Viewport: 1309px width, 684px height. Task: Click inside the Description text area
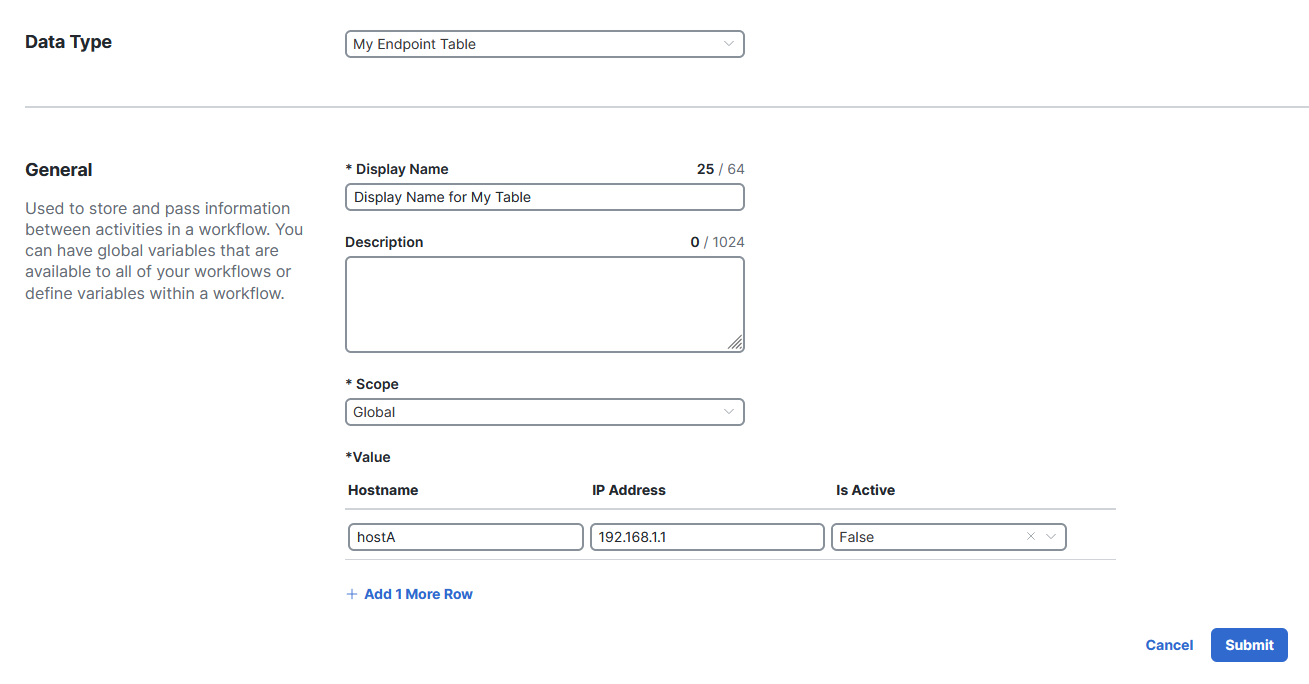pos(544,305)
